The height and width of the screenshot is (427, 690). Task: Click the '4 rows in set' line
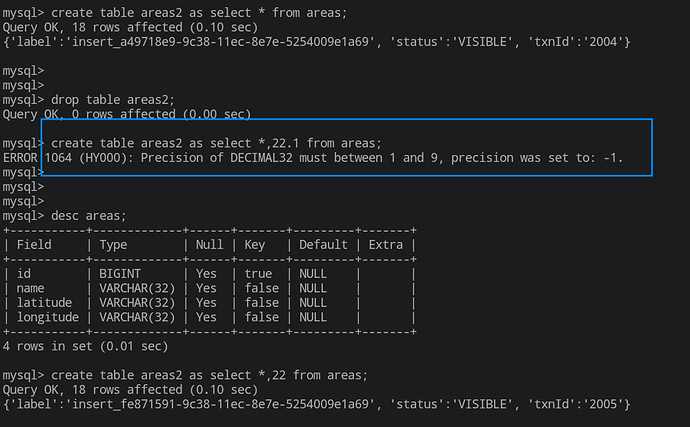pos(82,346)
